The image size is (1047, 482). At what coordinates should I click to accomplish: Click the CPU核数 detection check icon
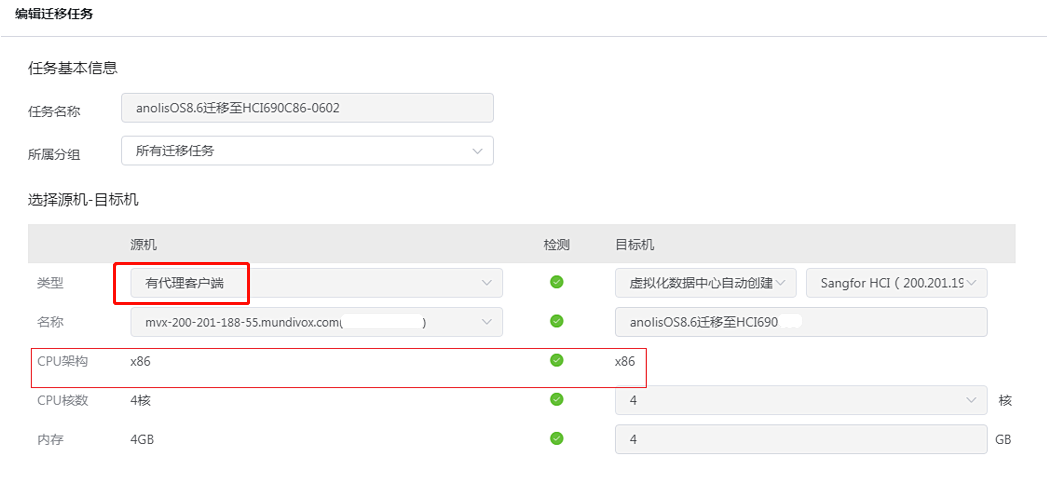coord(557,399)
